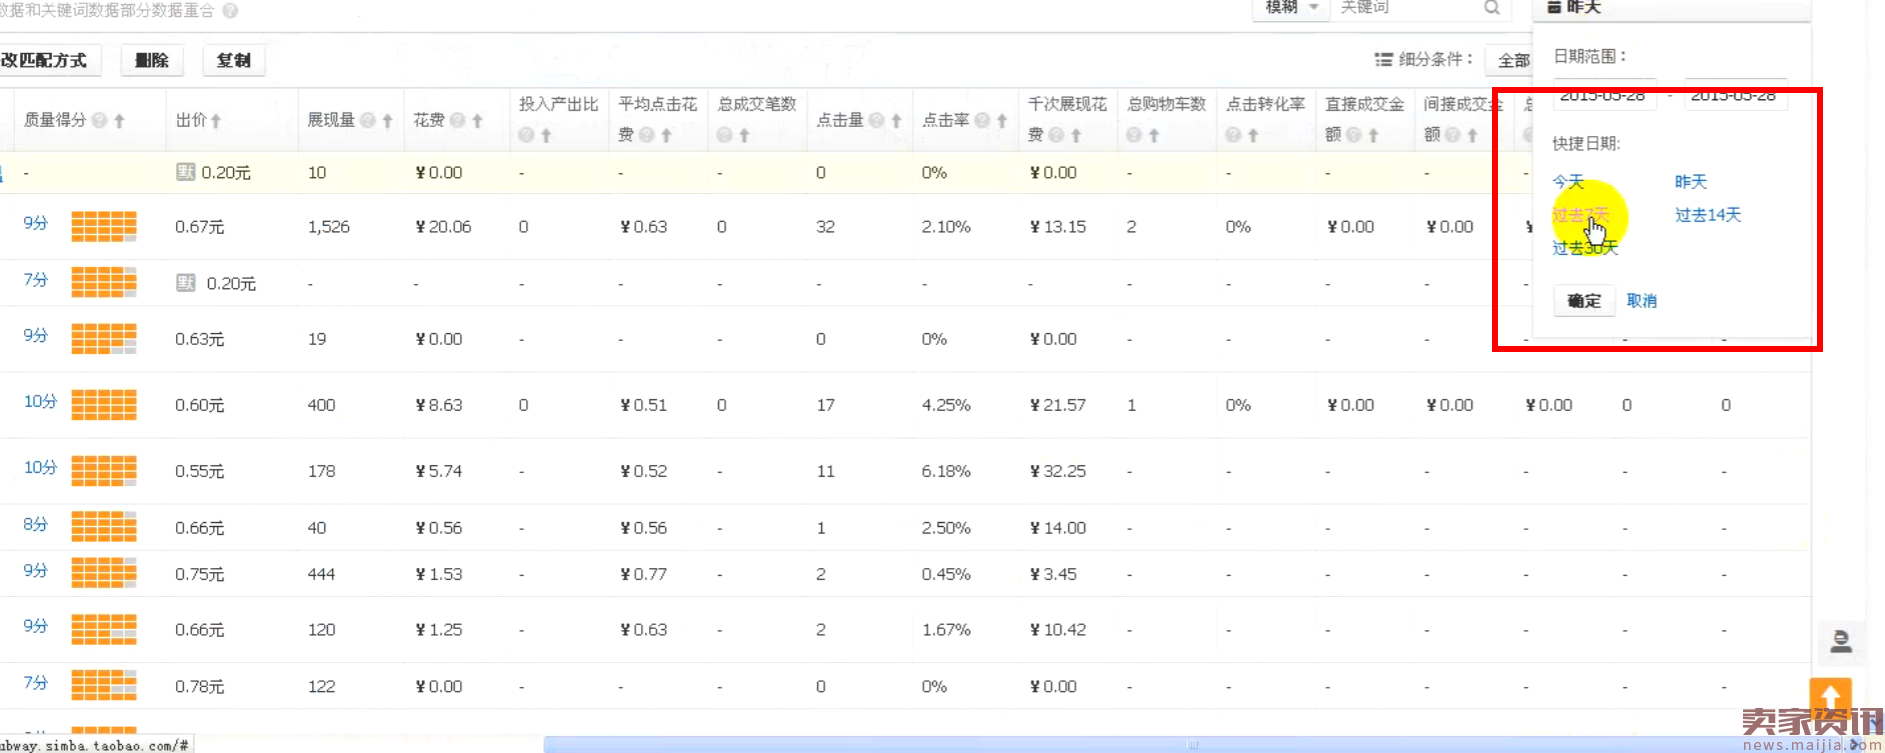Sort the 出价 column with its arrow

coord(216,120)
